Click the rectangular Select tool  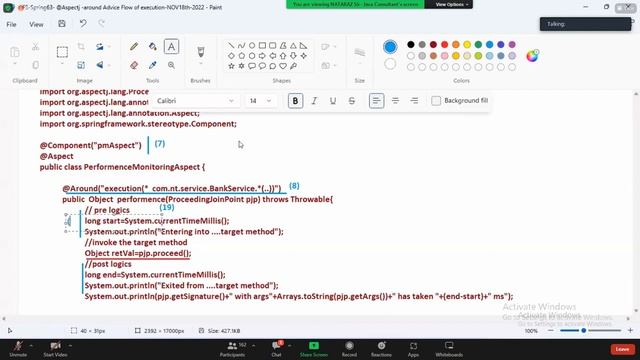pos(62,52)
